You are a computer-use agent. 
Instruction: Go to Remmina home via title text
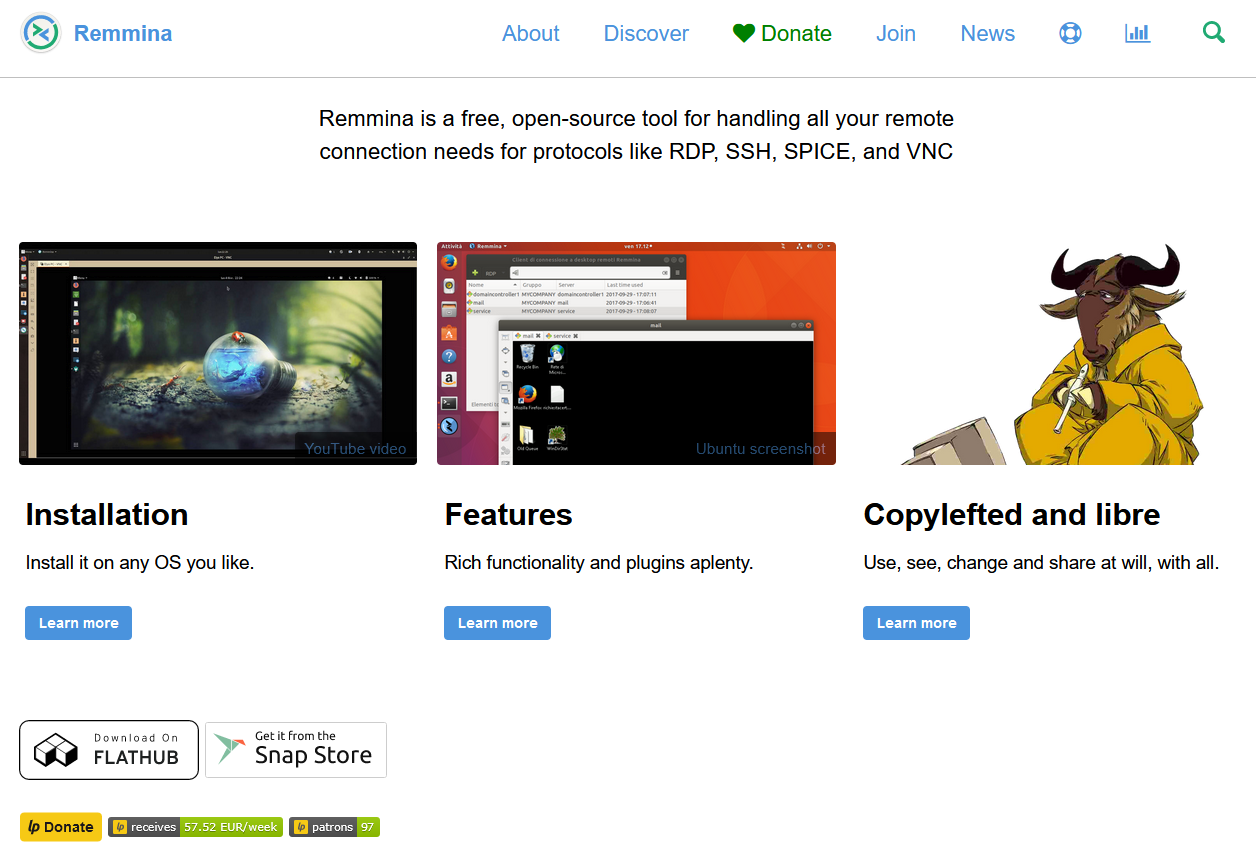pos(123,33)
